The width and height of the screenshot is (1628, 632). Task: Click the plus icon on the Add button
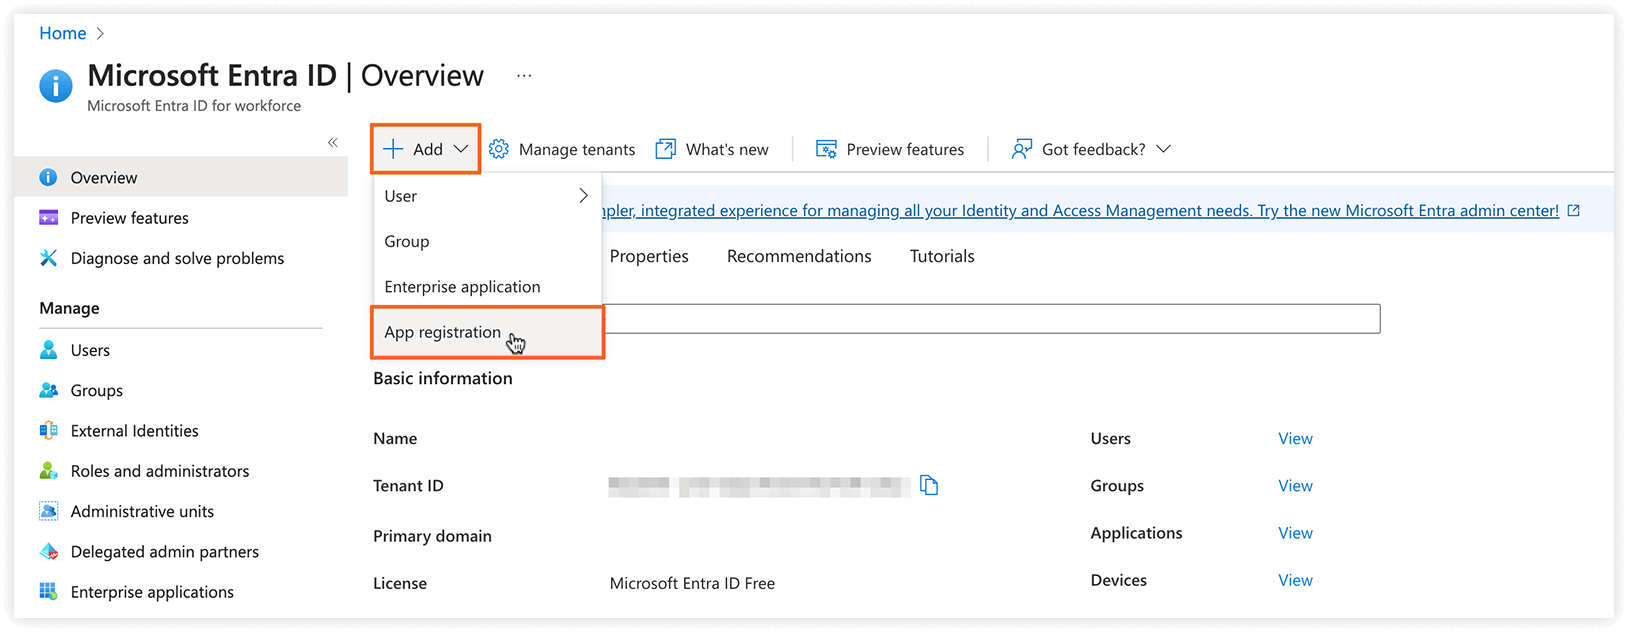pos(394,149)
